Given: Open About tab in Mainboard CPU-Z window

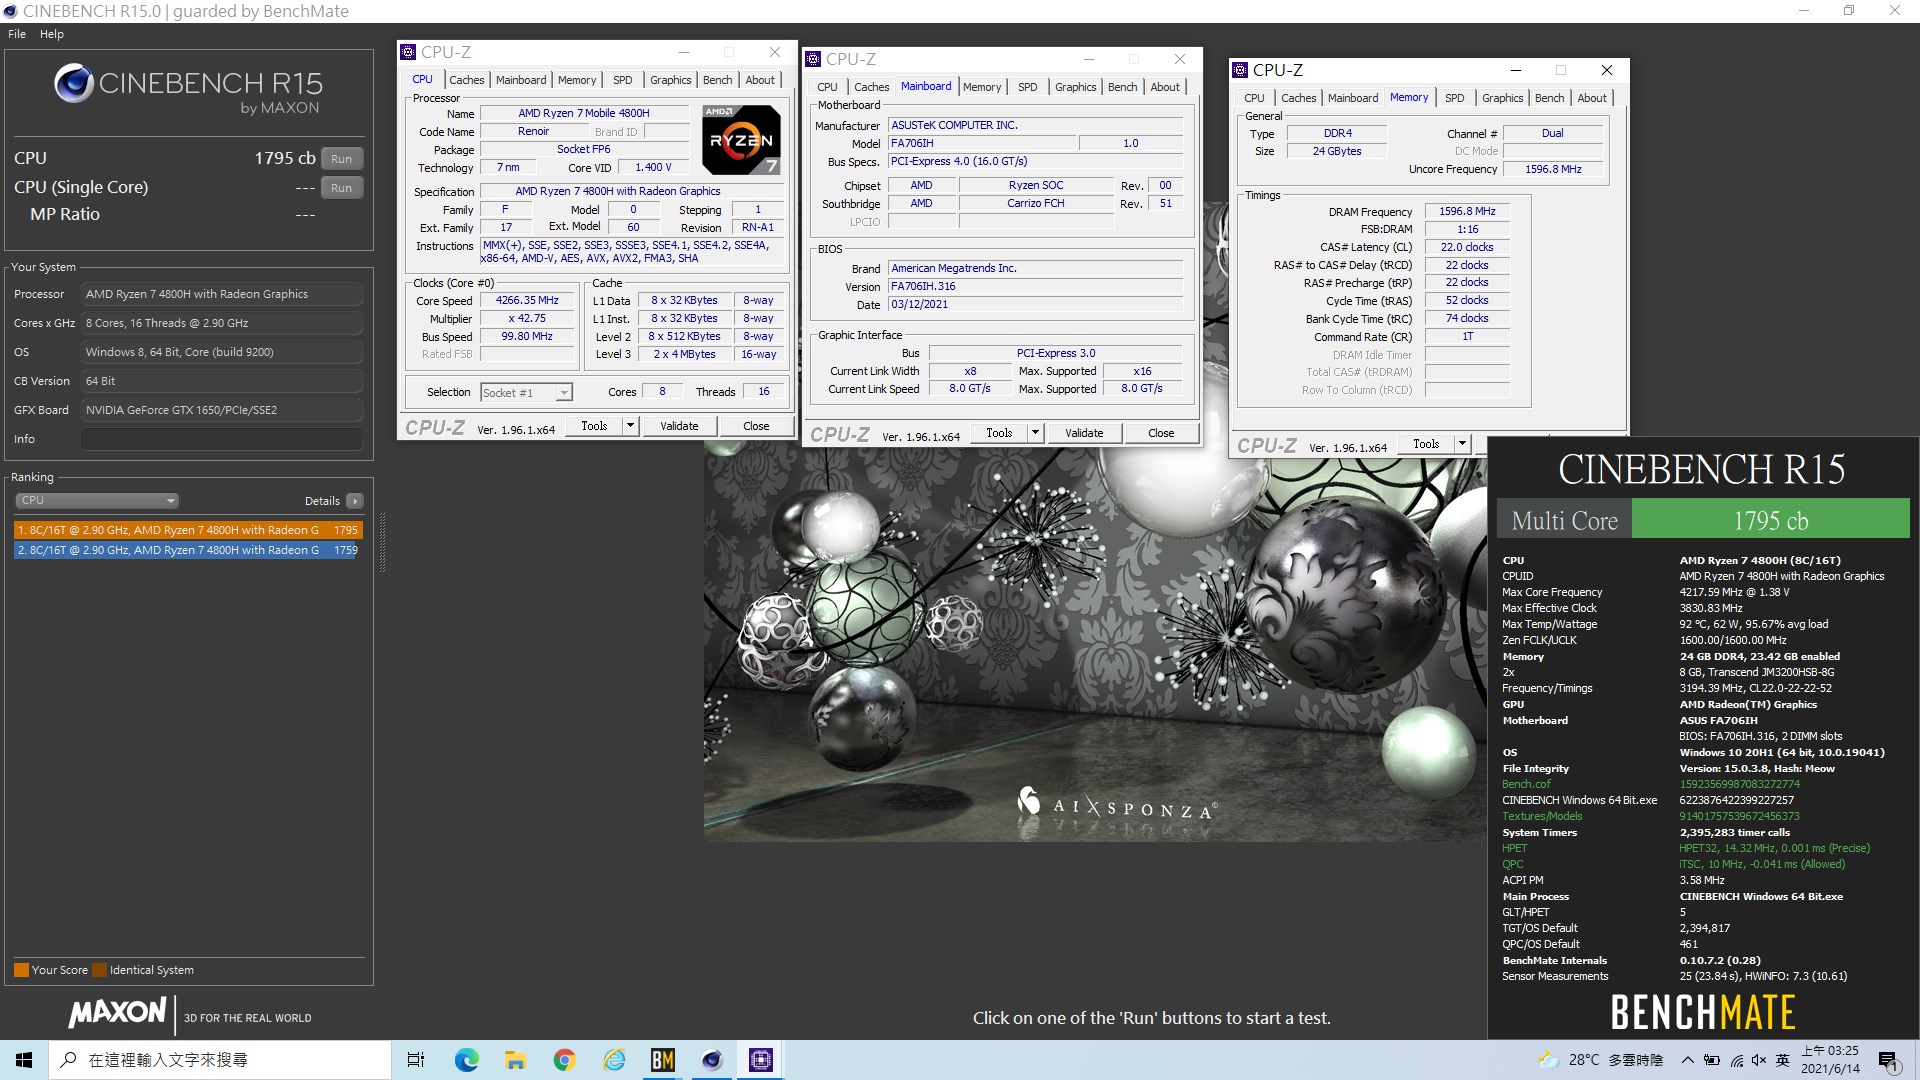Looking at the screenshot, I should 1165,87.
